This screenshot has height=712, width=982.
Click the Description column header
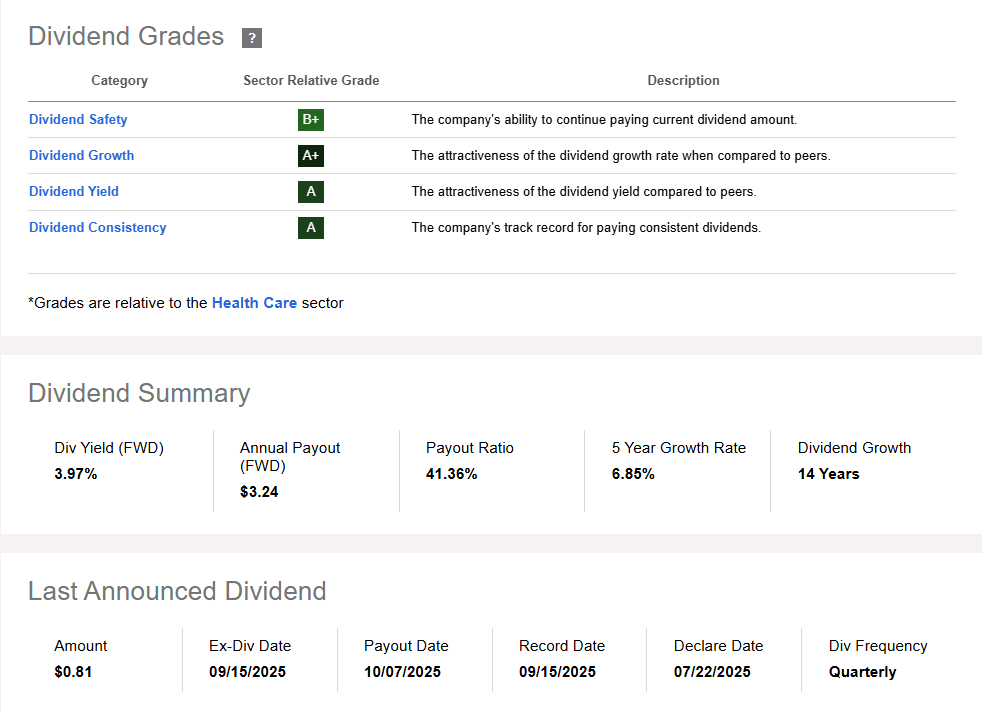coord(683,80)
